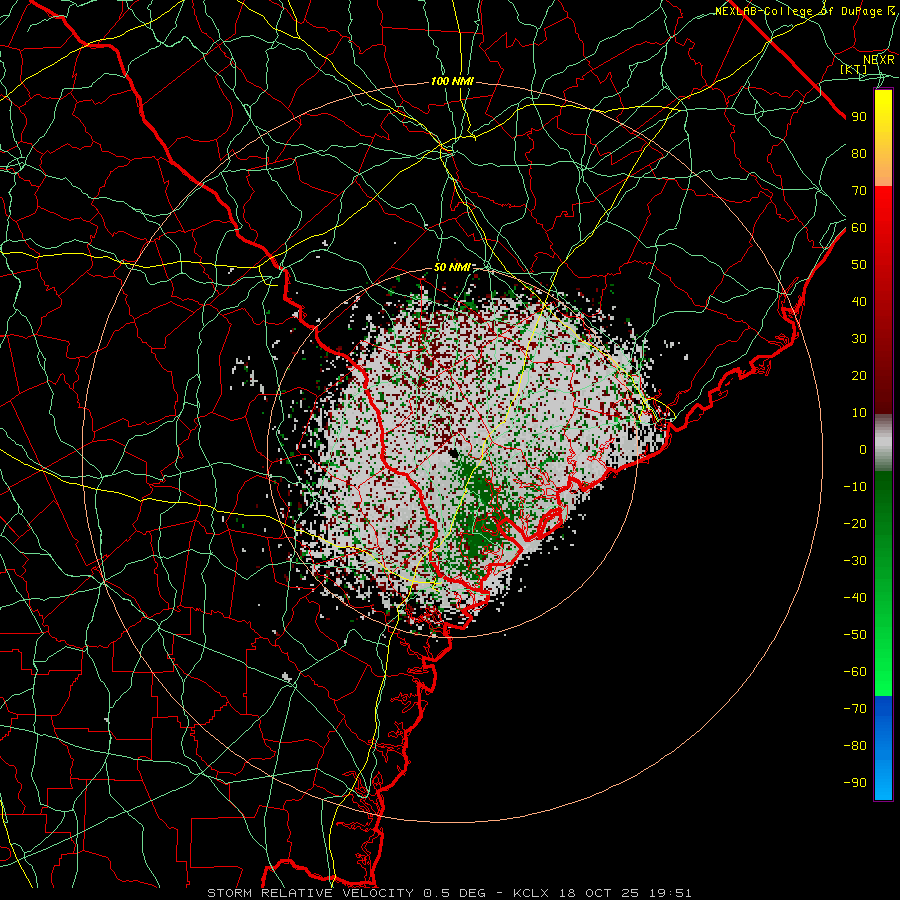The width and height of the screenshot is (900, 900).
Task: Click the -80 scale value
Action: (x=855, y=746)
